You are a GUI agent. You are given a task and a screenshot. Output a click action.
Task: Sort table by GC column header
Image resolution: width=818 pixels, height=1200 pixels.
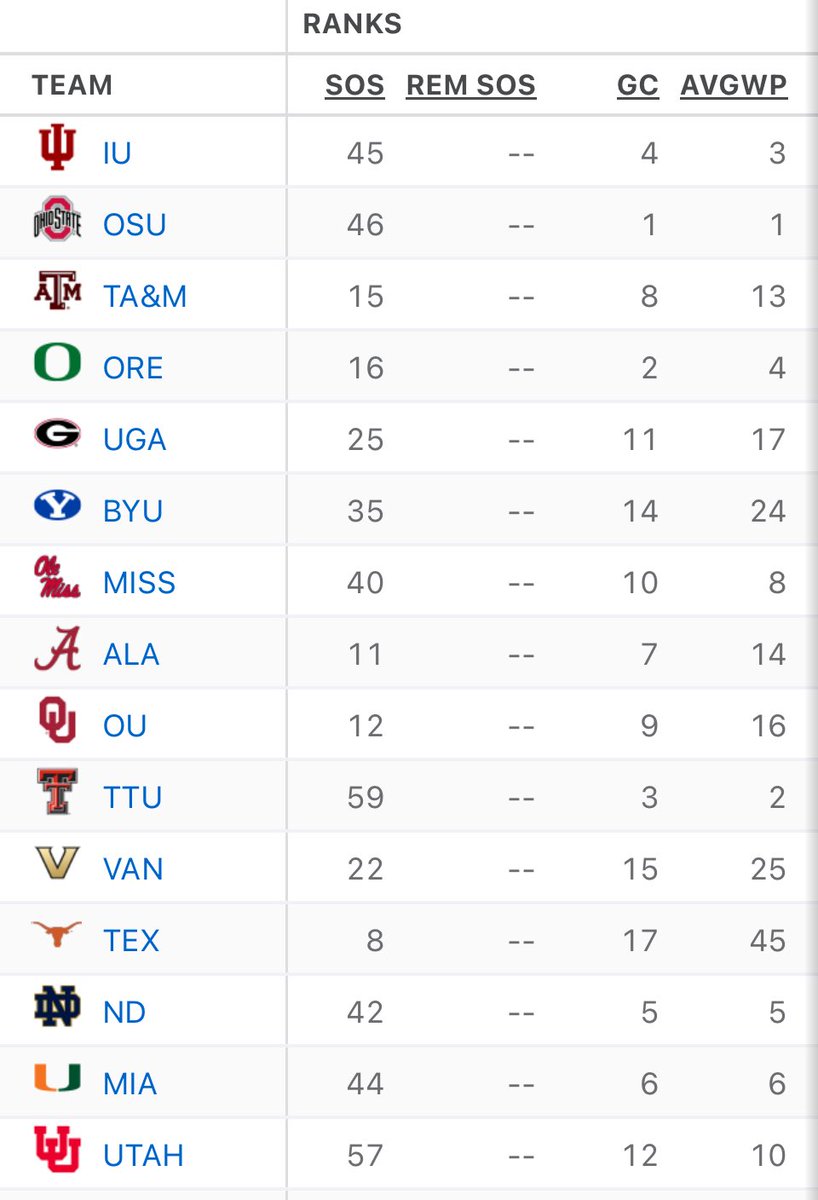[x=638, y=86]
